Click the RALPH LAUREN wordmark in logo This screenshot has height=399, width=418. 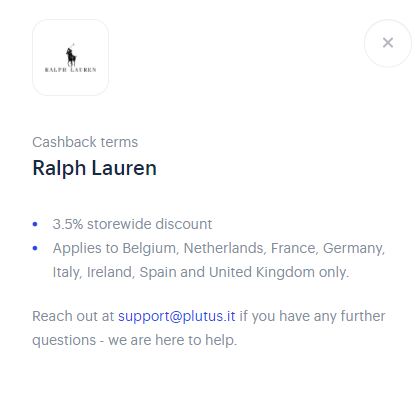click(70, 70)
